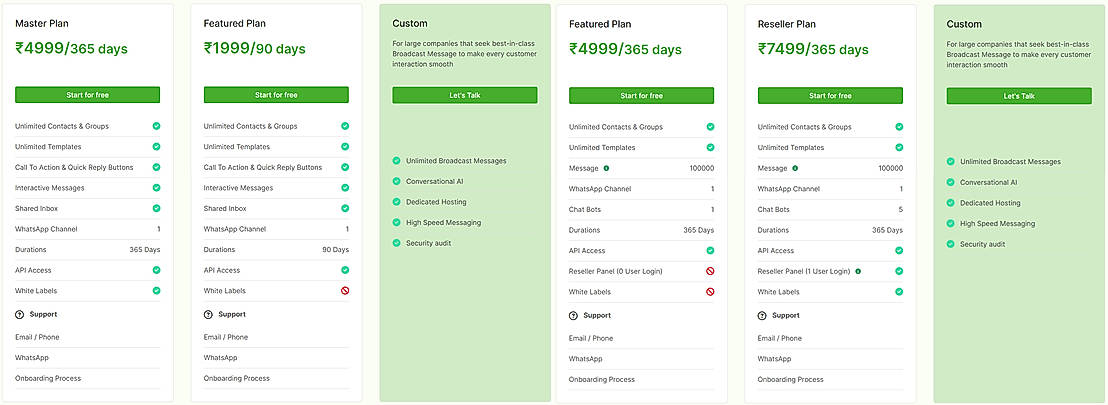This screenshot has height=405, width=1108.
Task: Start for free on the Reseller Plan
Action: tap(830, 96)
